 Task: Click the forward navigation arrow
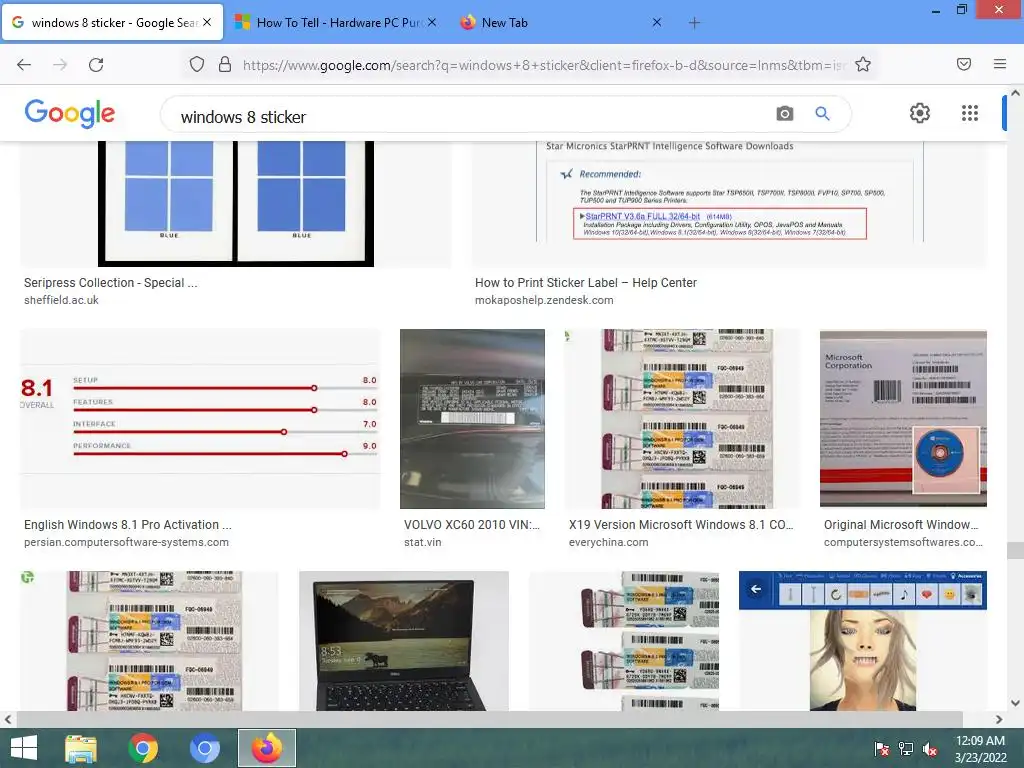pos(60,65)
